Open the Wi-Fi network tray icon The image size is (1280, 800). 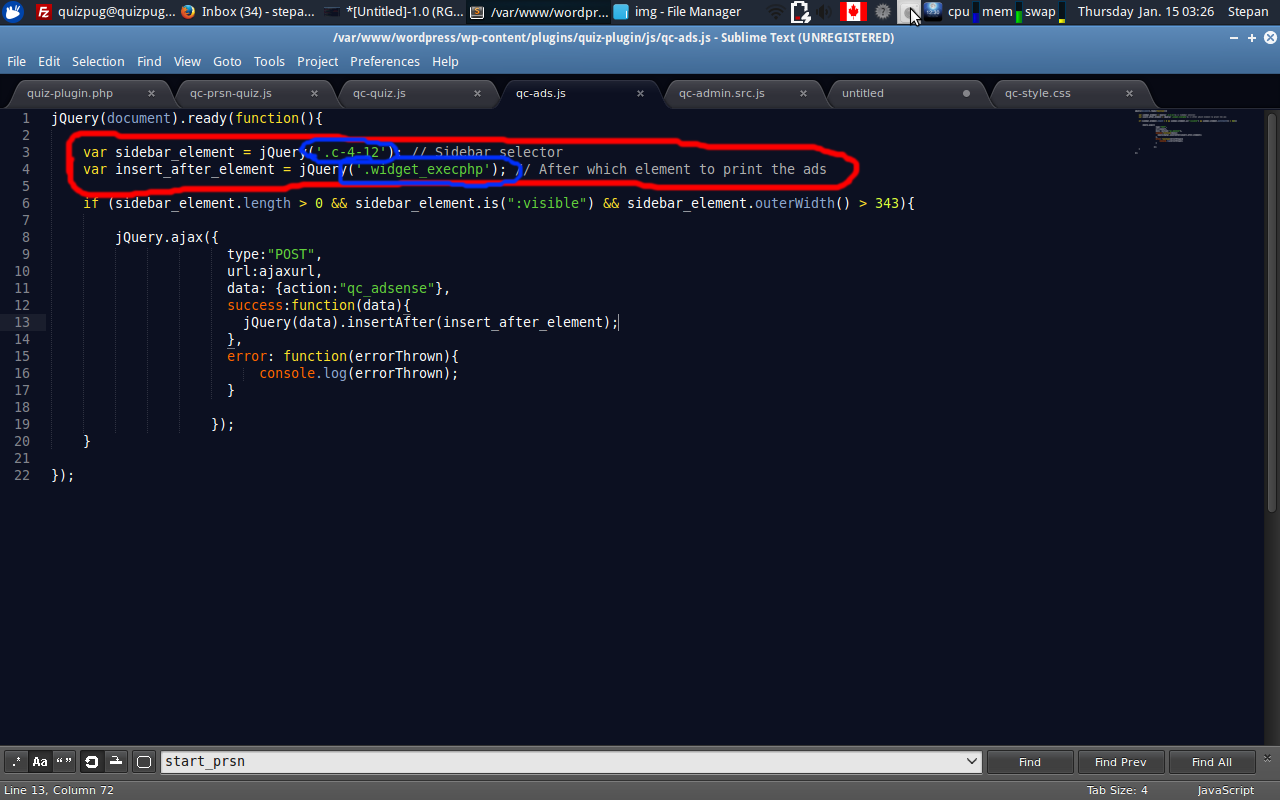tap(776, 12)
